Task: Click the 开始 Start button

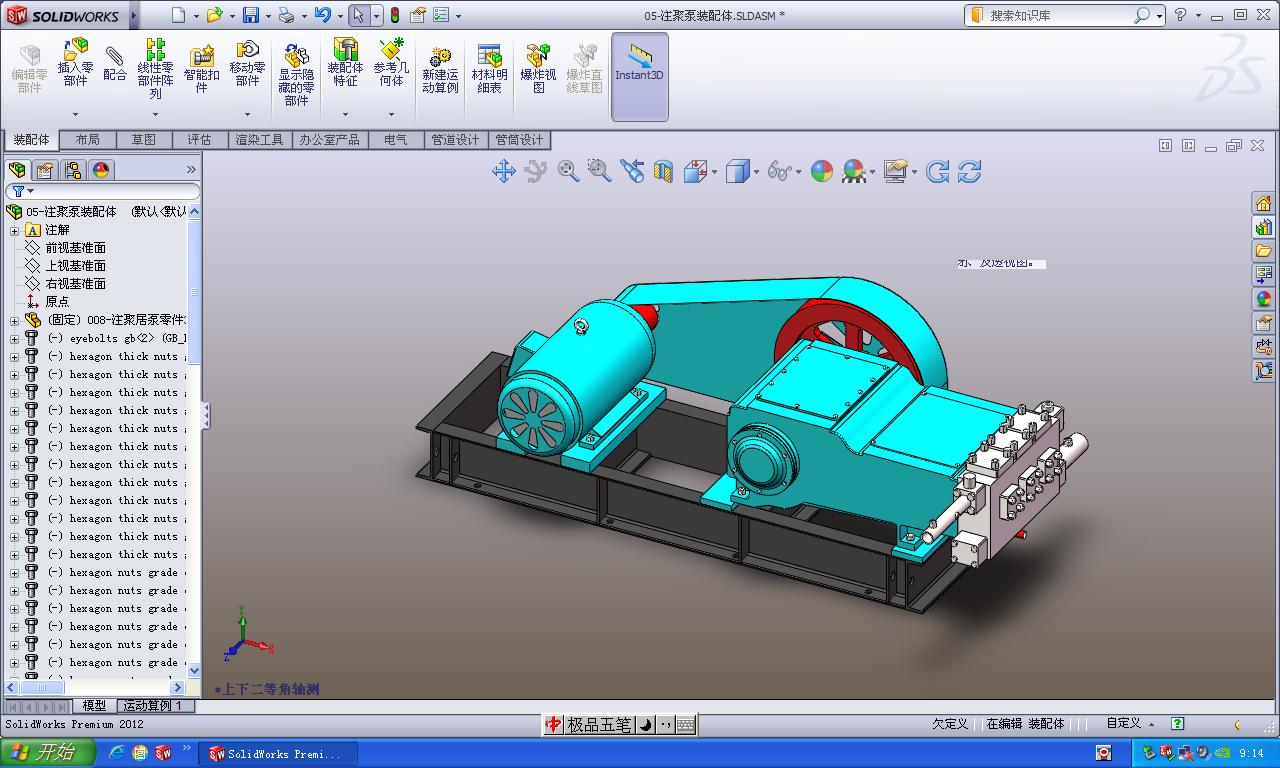Action: pos(48,753)
